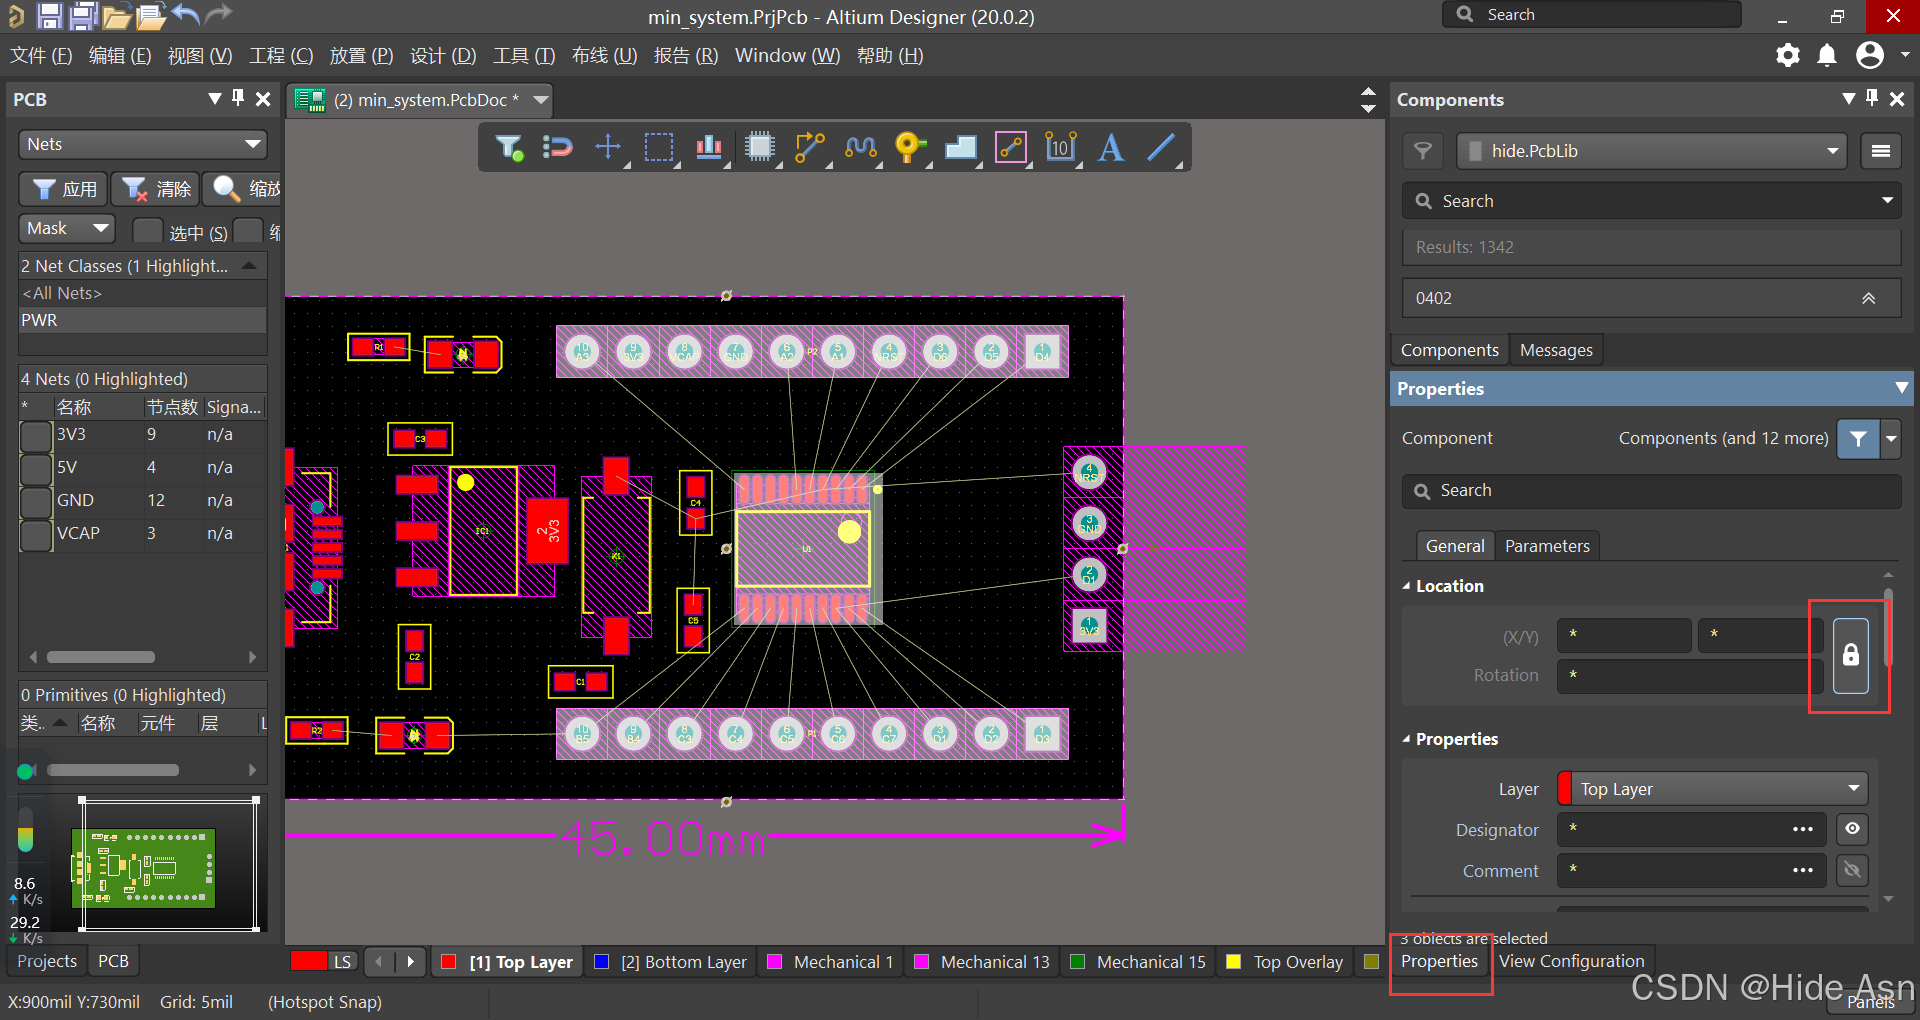Click the open project folder icon
This screenshot has height=1020, width=1920.
click(117, 16)
